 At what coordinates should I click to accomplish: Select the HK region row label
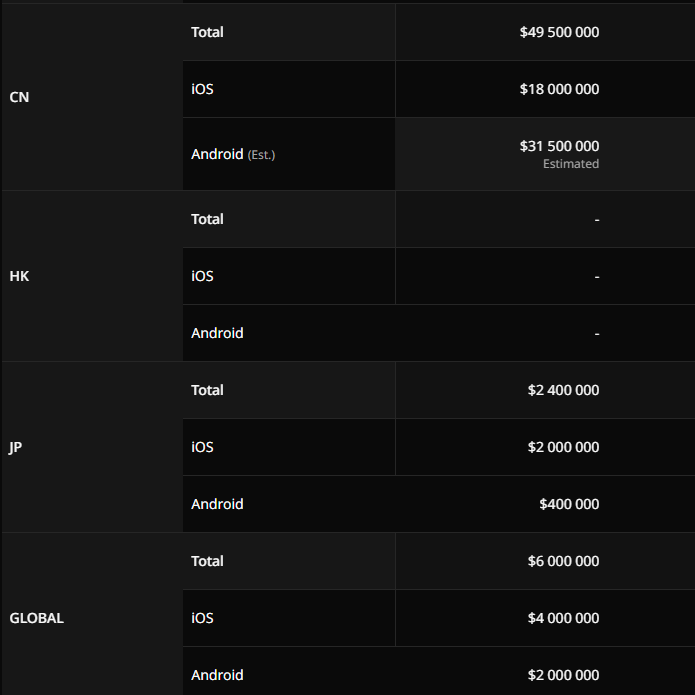(19, 276)
